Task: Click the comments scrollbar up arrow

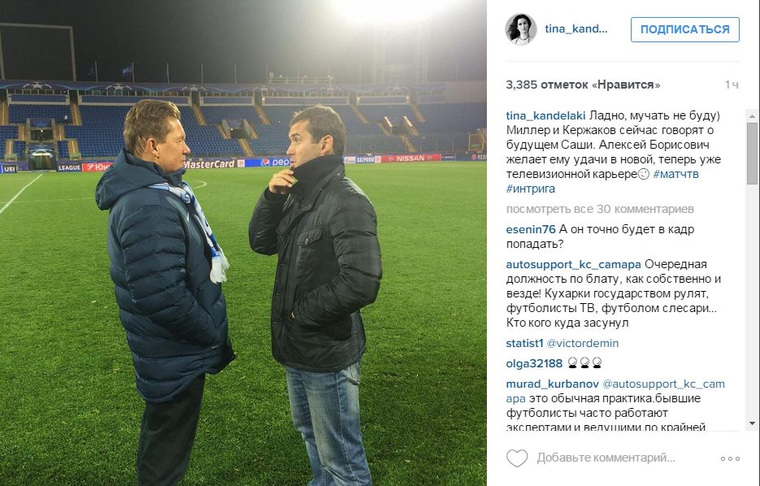Action: pos(752,116)
